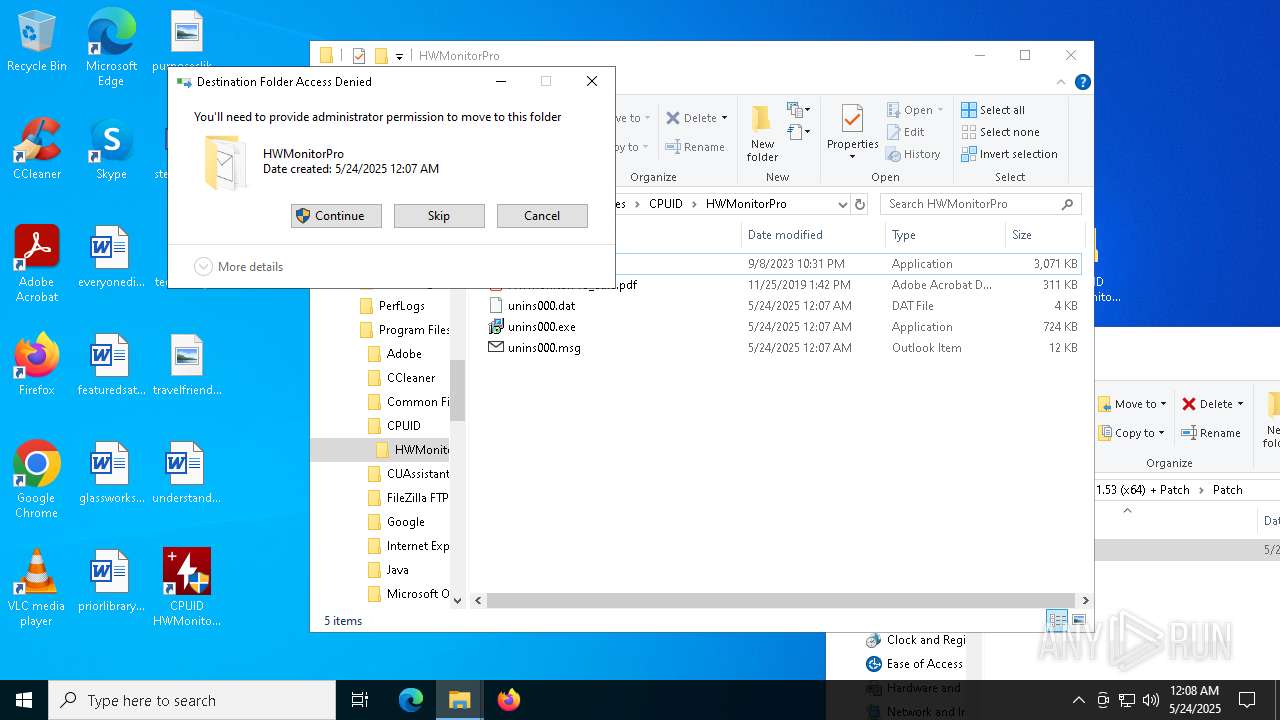The height and width of the screenshot is (720, 1280).
Task: Click Edit in the ribbon Open group
Action: click(906, 132)
